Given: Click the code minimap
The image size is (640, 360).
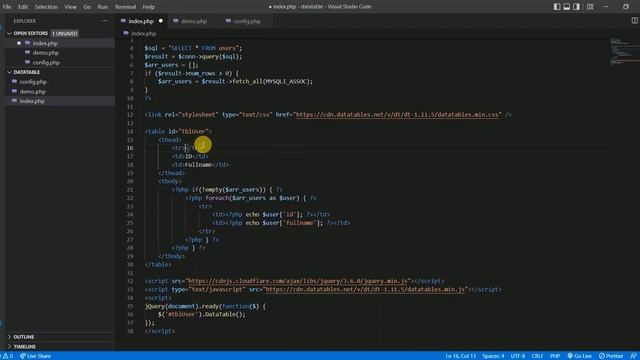Looking at the screenshot, I should coord(624,51).
